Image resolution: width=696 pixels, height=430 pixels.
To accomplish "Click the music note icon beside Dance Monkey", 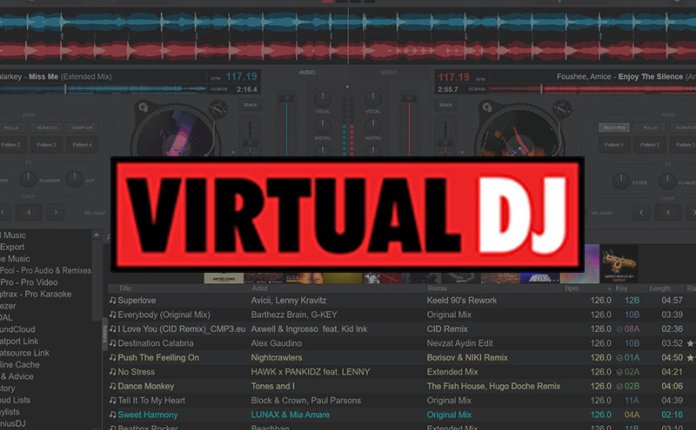I will 113,386.
